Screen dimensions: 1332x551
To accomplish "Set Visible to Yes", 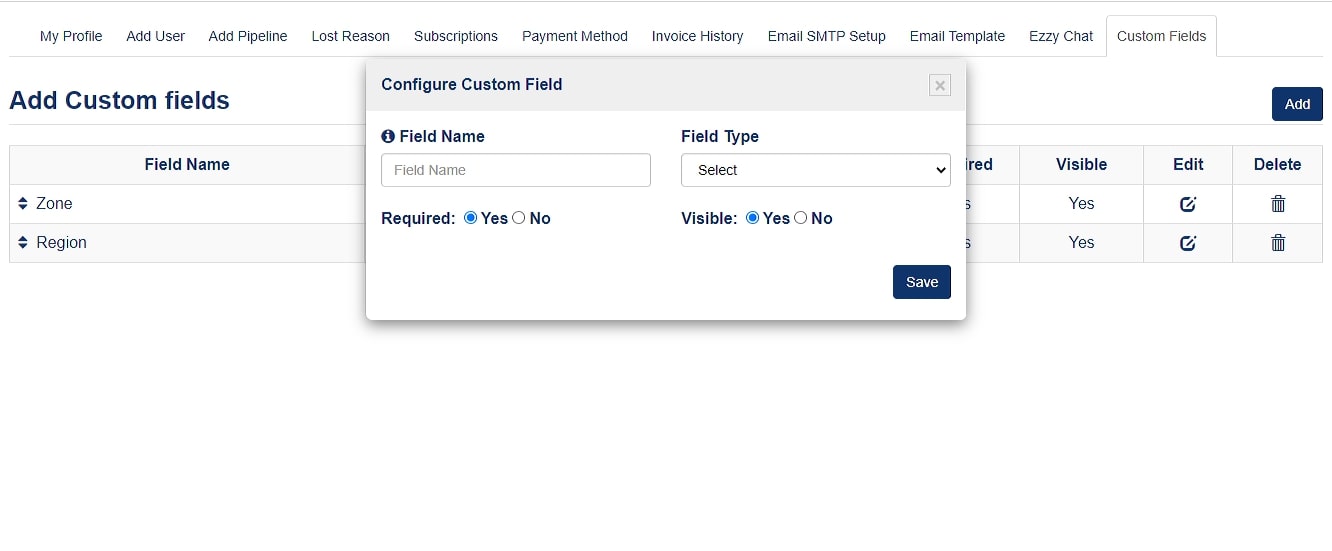I will point(753,218).
